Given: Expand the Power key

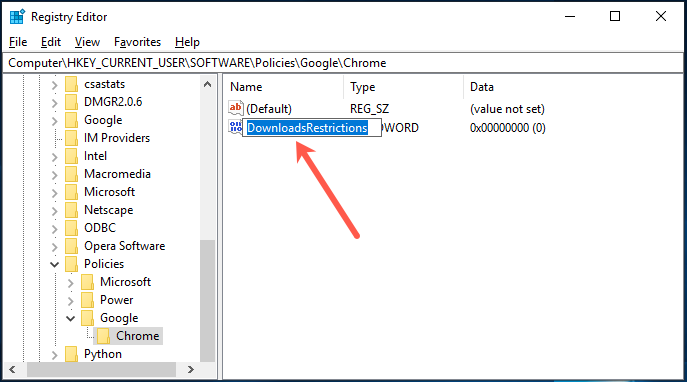Looking at the screenshot, I should (71, 301).
